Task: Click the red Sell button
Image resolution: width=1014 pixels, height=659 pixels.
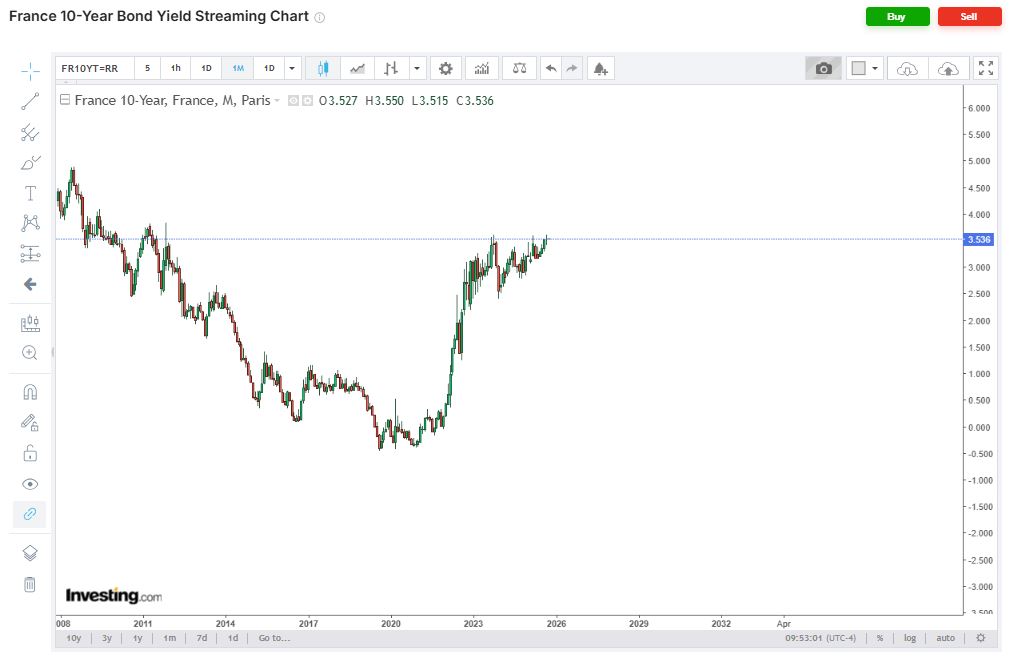Action: (x=969, y=17)
